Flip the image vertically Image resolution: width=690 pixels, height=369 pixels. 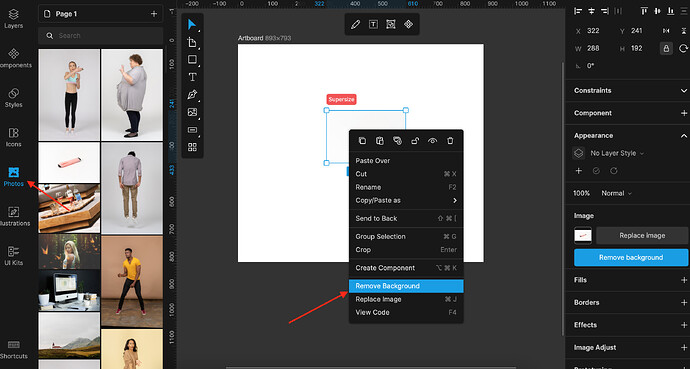point(683,31)
